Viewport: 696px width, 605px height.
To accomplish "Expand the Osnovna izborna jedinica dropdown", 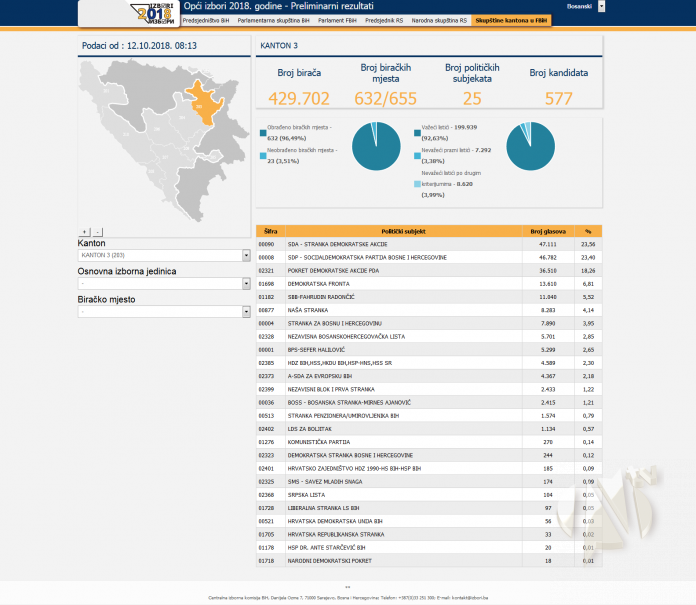I will click(246, 283).
